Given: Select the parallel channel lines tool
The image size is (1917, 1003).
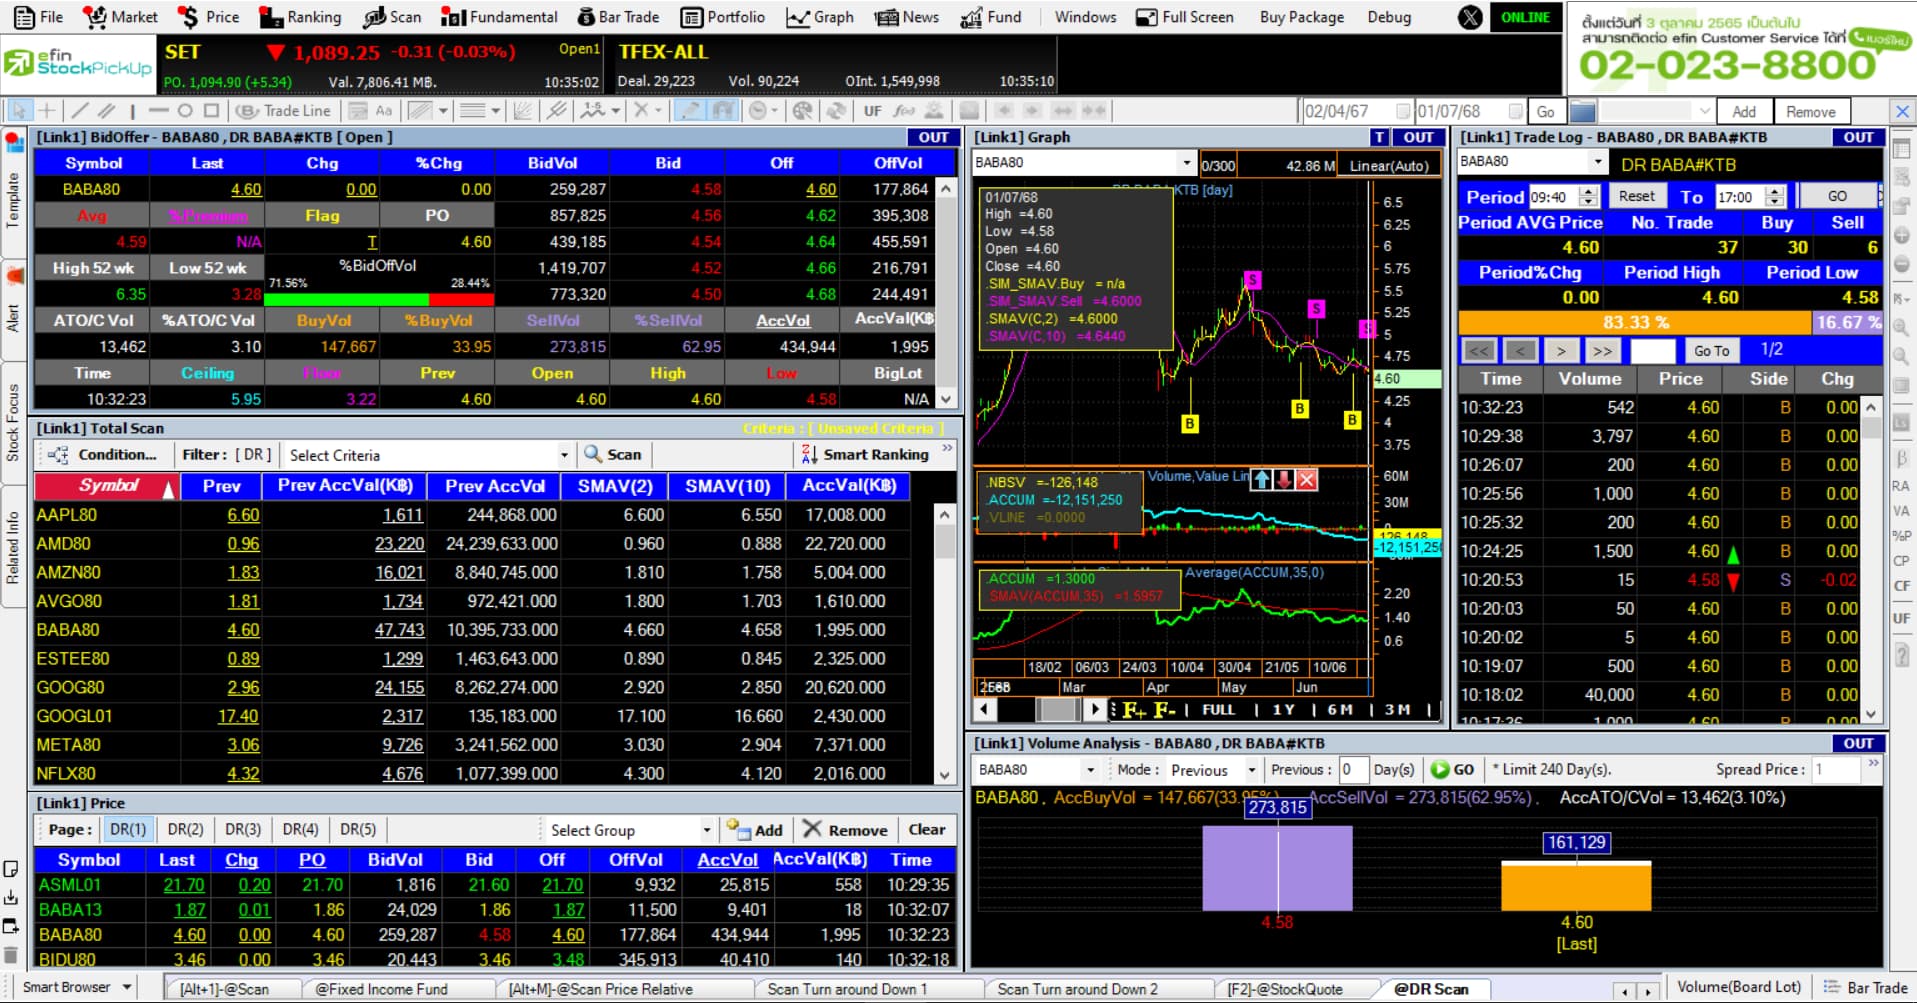Looking at the screenshot, I should (106, 111).
